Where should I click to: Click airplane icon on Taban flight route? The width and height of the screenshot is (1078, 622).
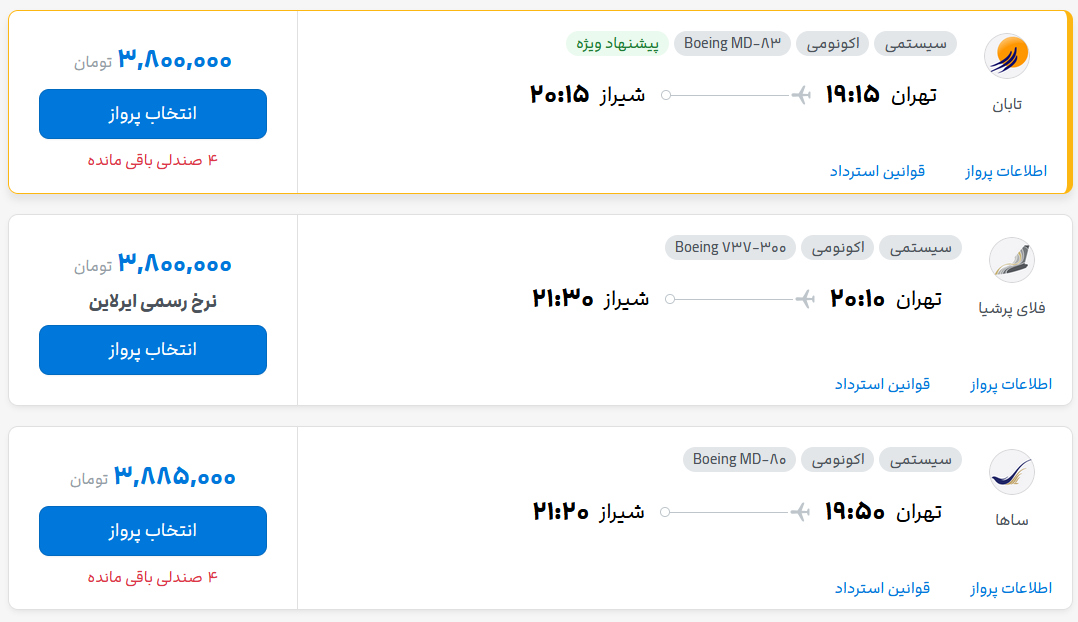click(801, 95)
